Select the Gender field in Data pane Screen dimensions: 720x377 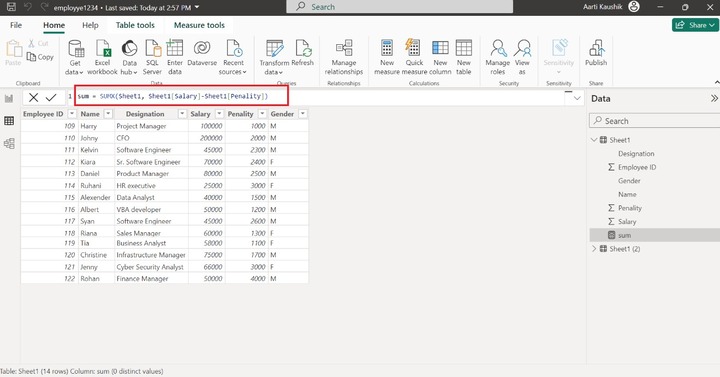coord(629,181)
